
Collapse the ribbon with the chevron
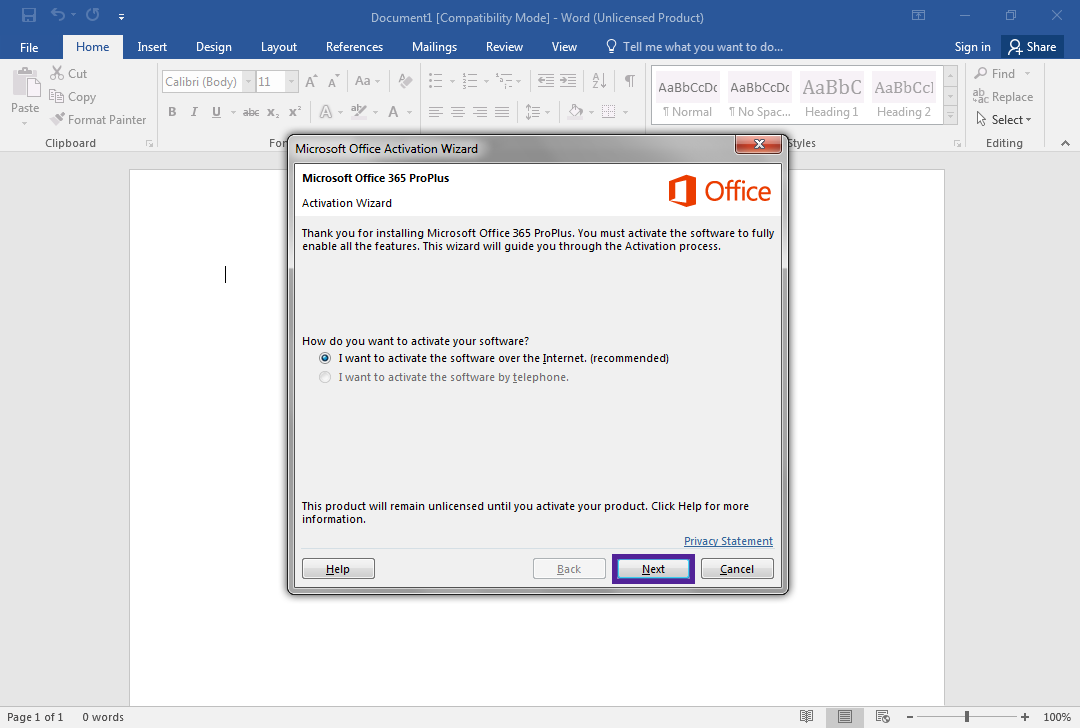click(1065, 143)
